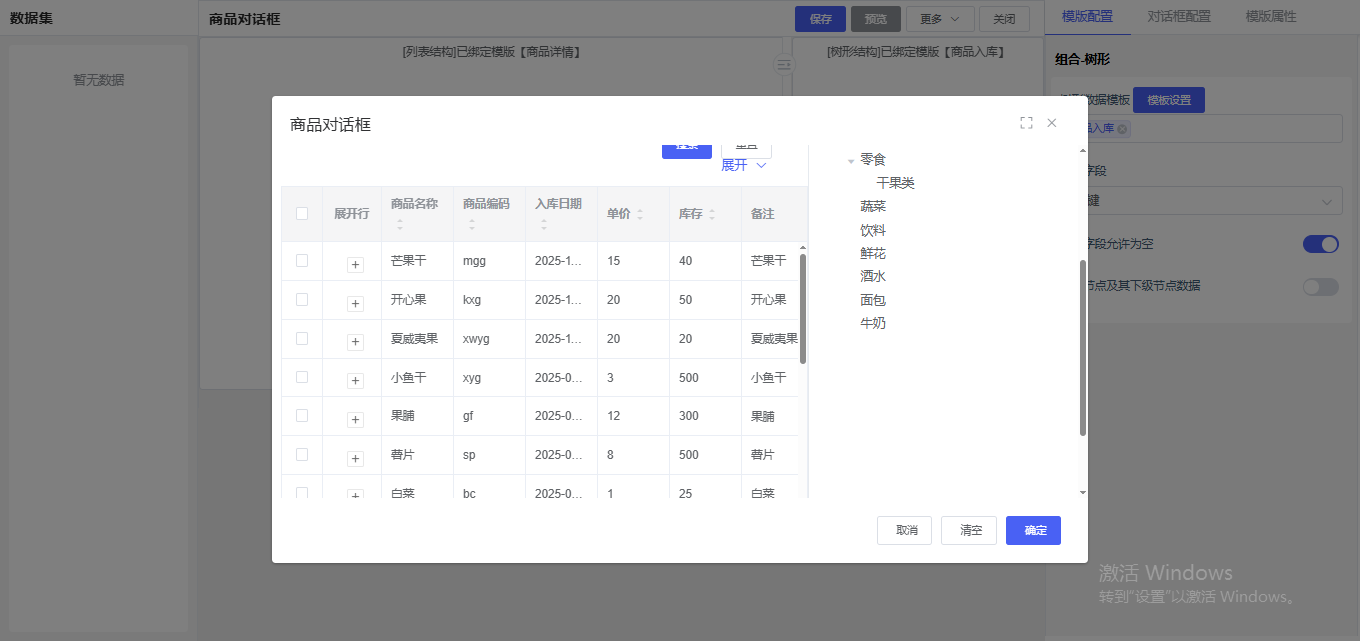Select the 干果类 tree item
The width and height of the screenshot is (1360, 641).
[x=895, y=183]
